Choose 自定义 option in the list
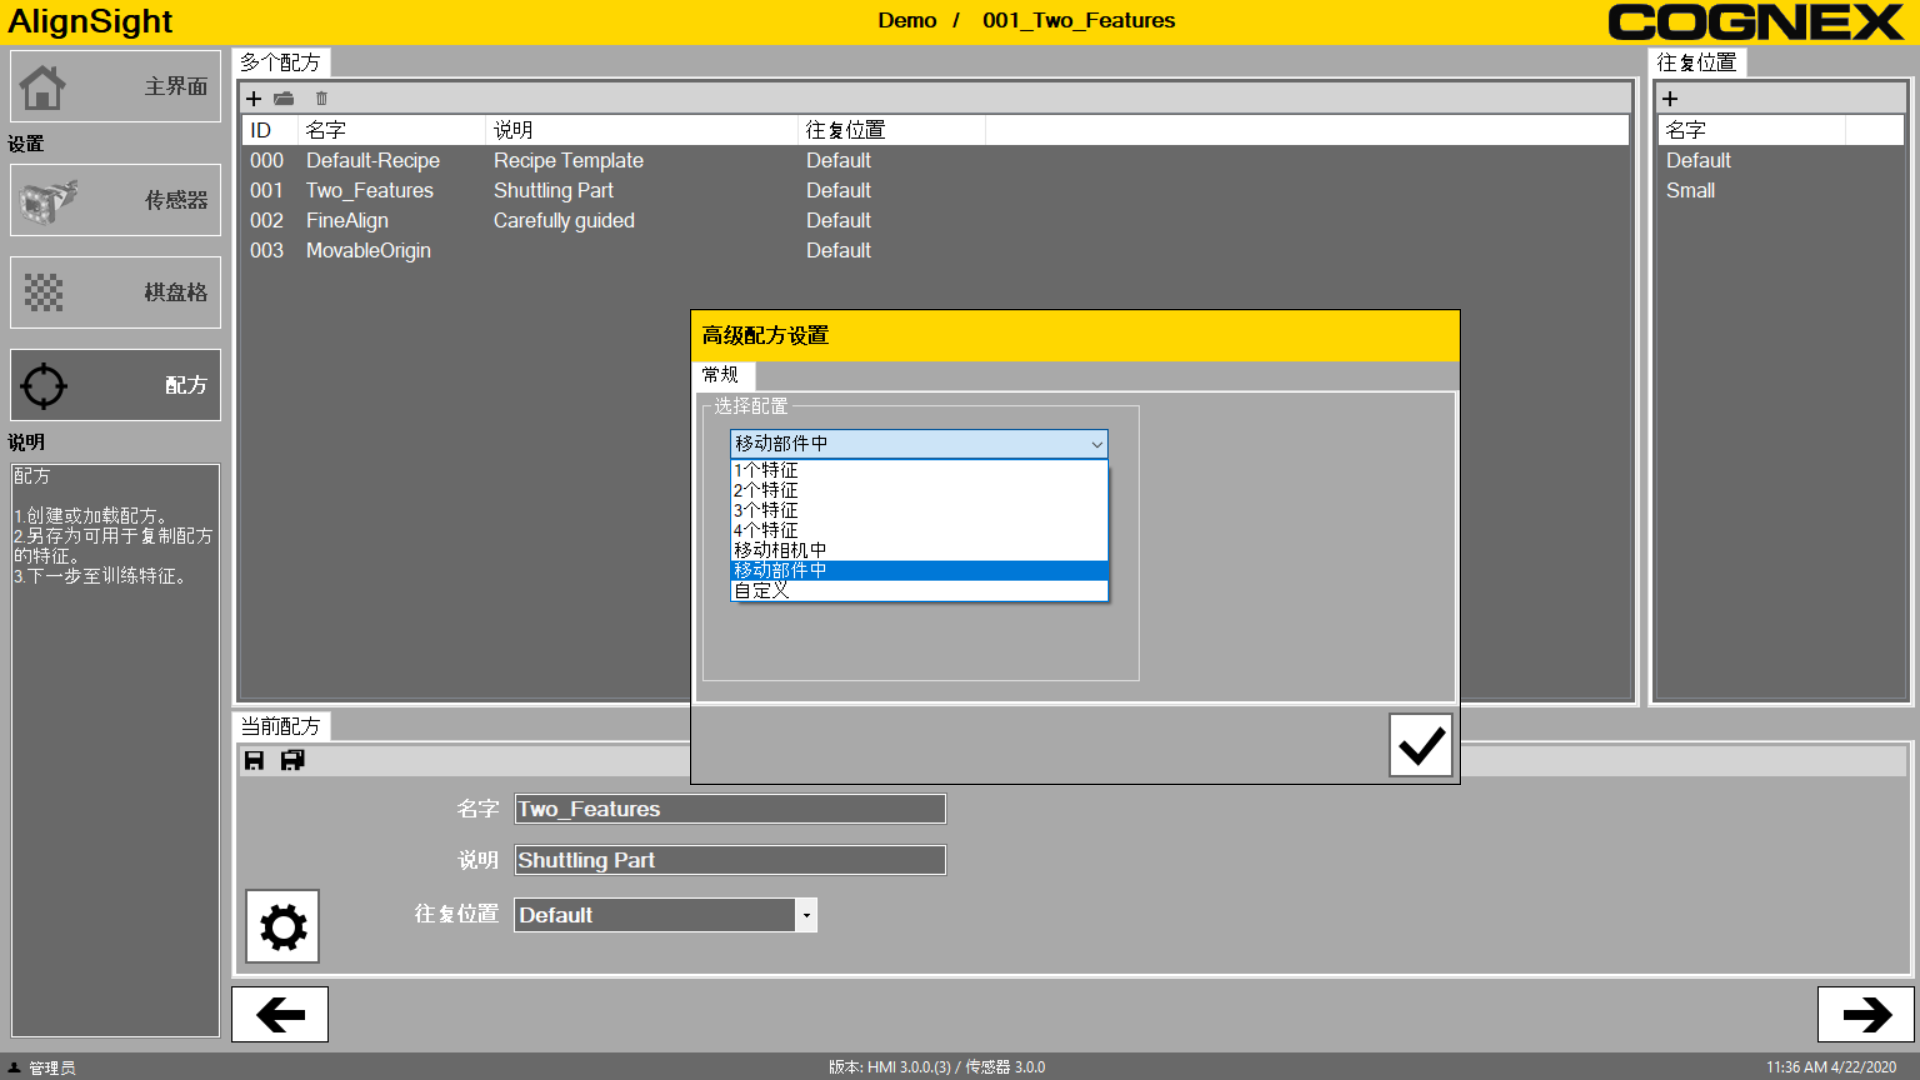Screen dimensions: 1920x1080 coord(762,591)
